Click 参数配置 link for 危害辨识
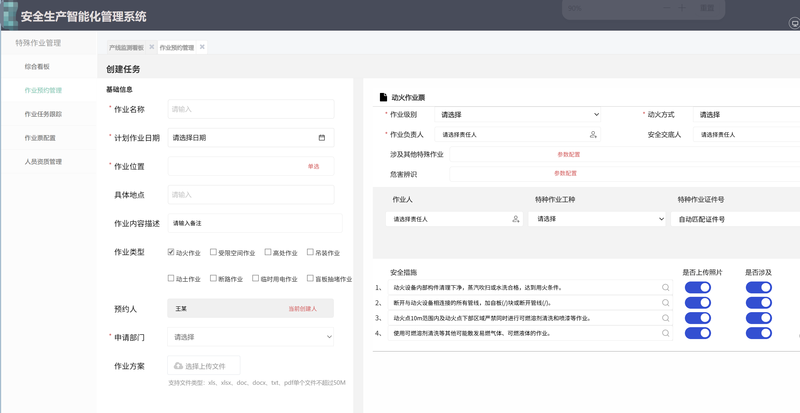The width and height of the screenshot is (800, 413). point(565,174)
